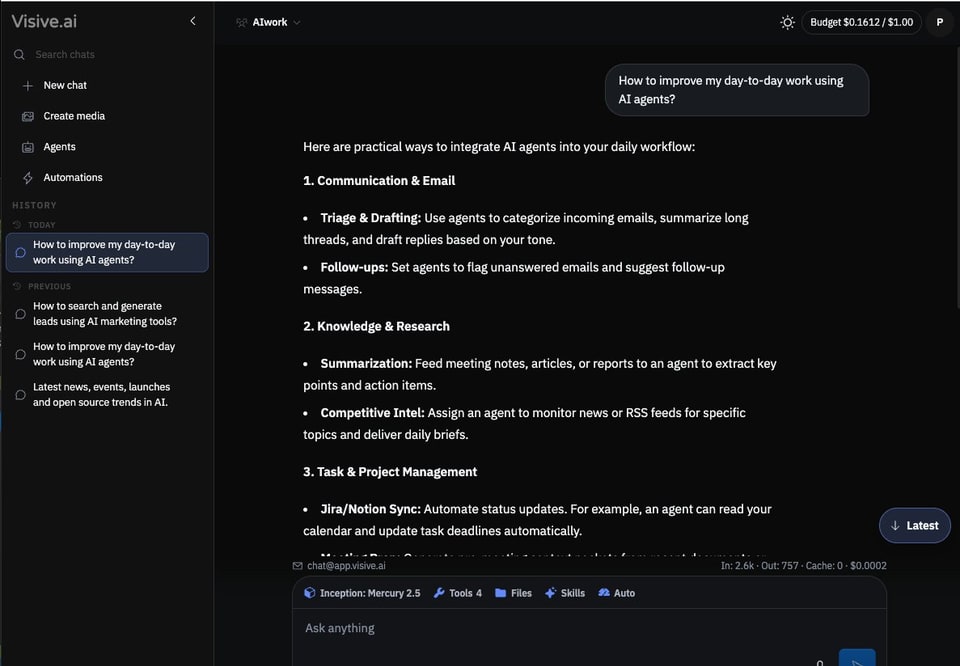The width and height of the screenshot is (960, 666).
Task: Click the cube icon beside the model name
Action: click(310, 593)
